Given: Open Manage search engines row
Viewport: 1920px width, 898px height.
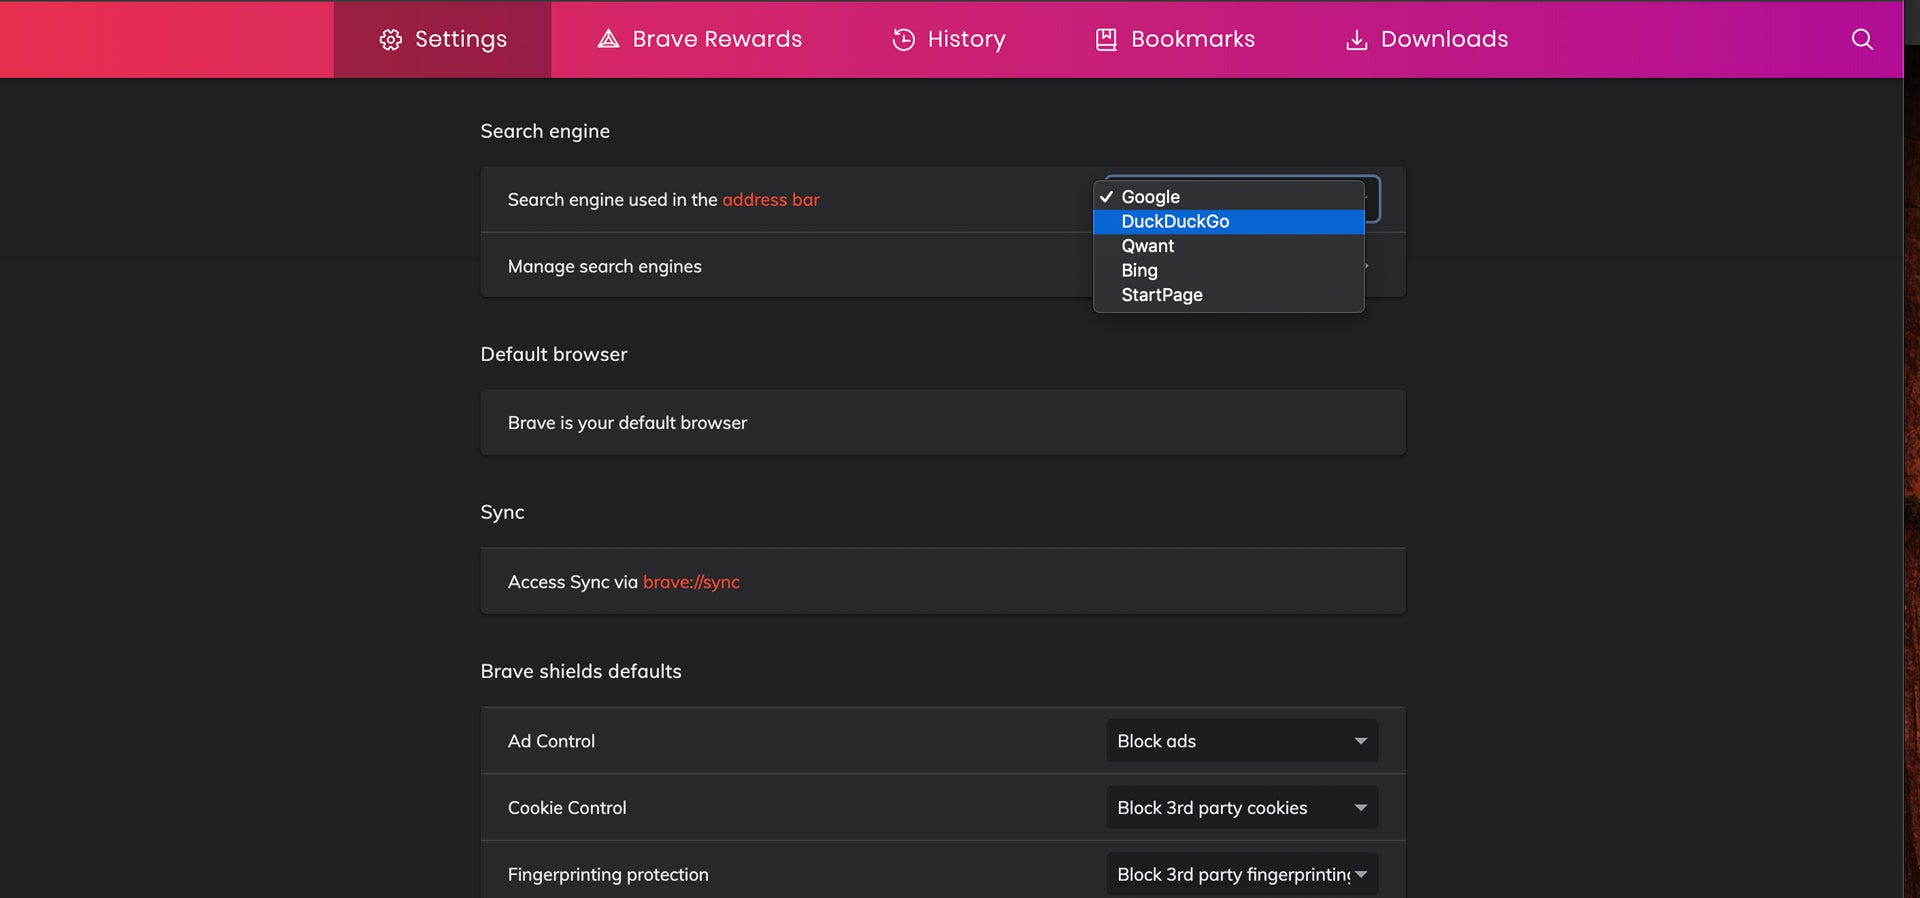Looking at the screenshot, I should (x=943, y=266).
